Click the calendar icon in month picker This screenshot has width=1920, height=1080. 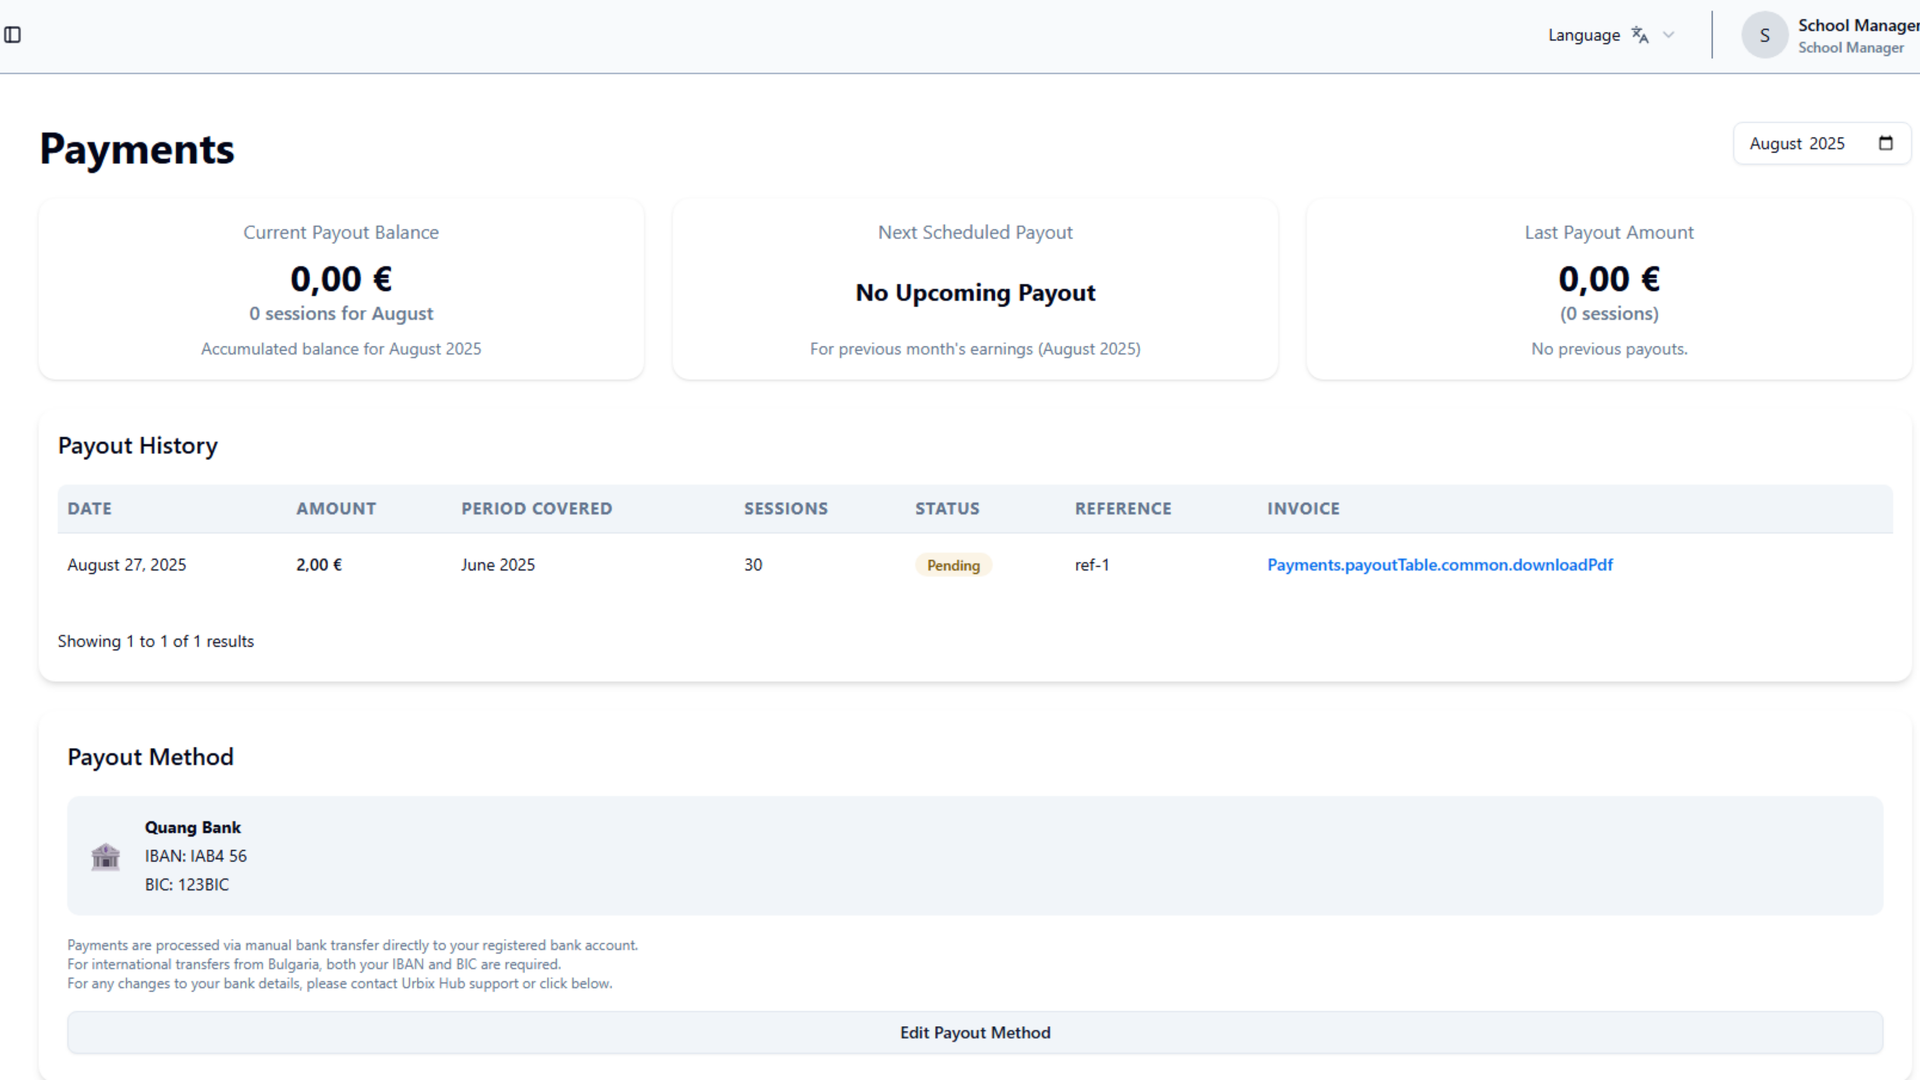[x=1885, y=143]
